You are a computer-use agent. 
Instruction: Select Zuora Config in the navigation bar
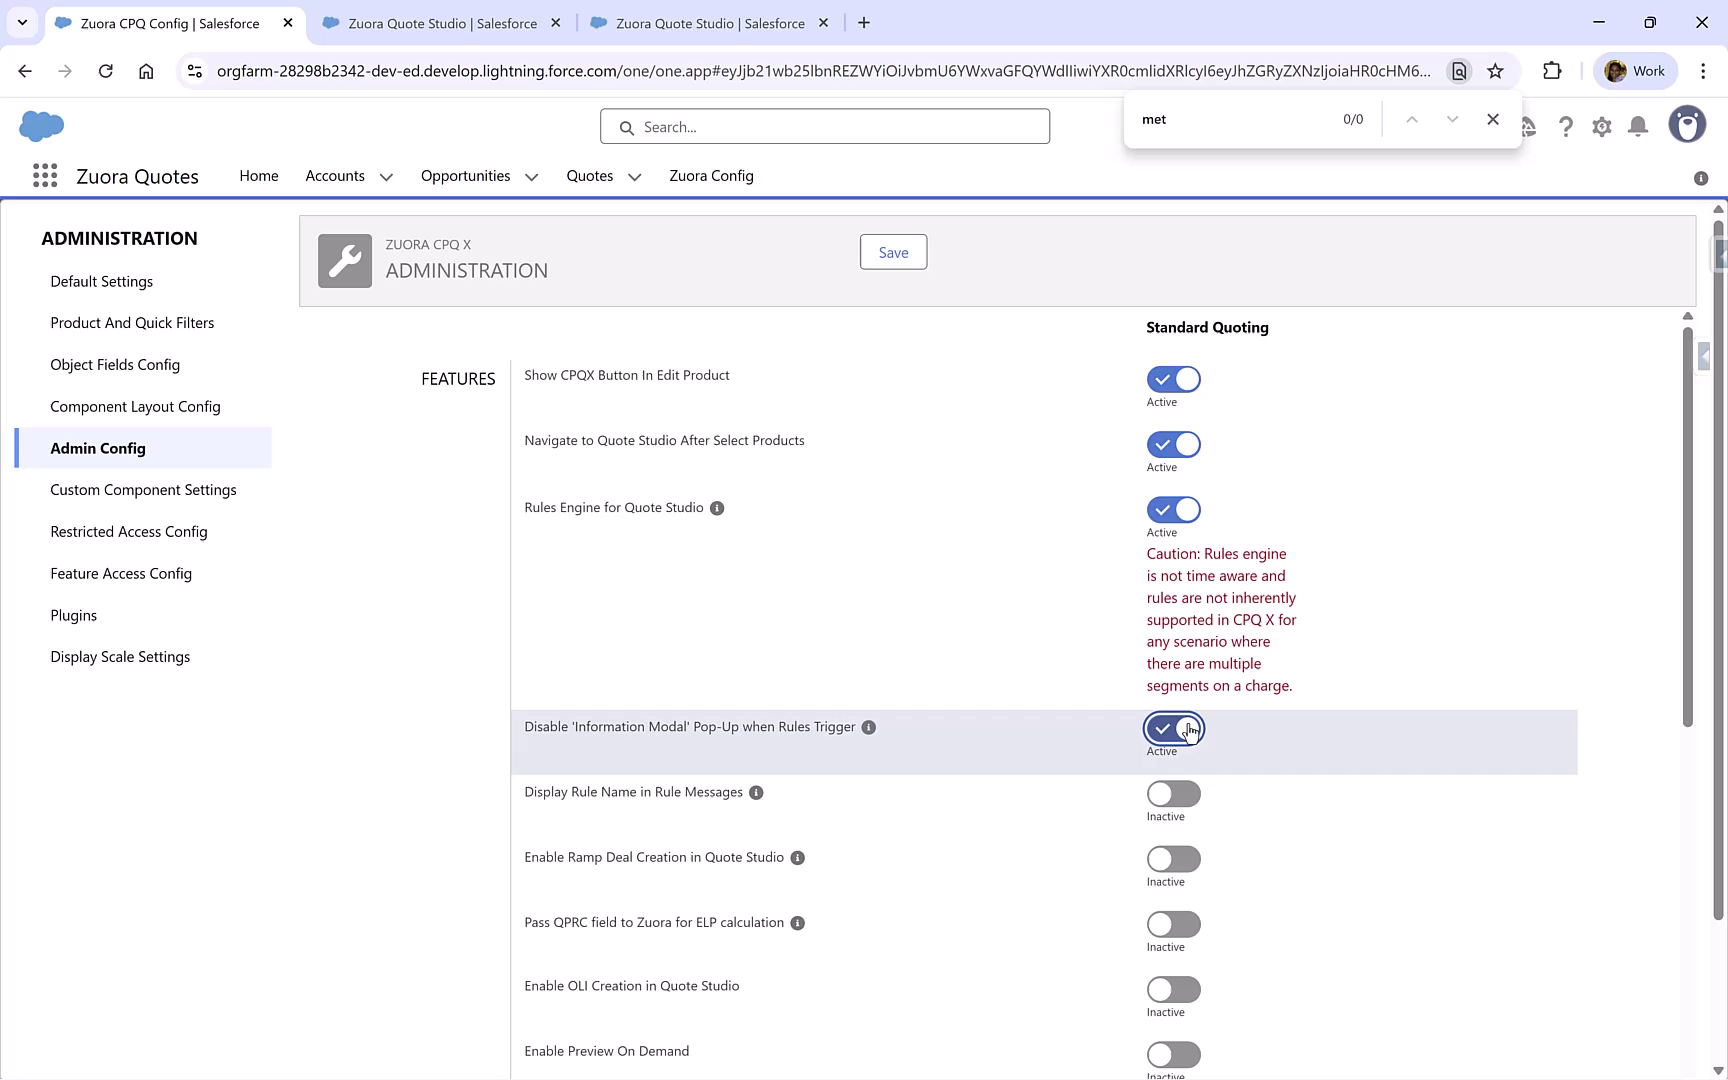711,176
